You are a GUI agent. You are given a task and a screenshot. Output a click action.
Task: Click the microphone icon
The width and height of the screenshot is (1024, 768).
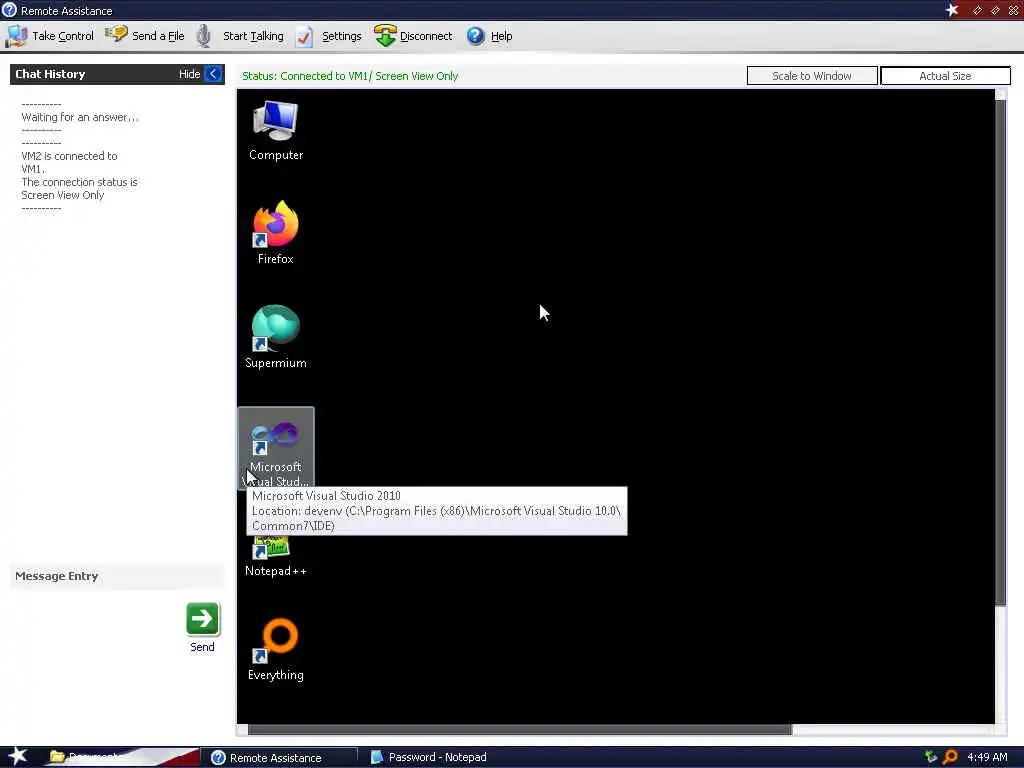coord(204,36)
